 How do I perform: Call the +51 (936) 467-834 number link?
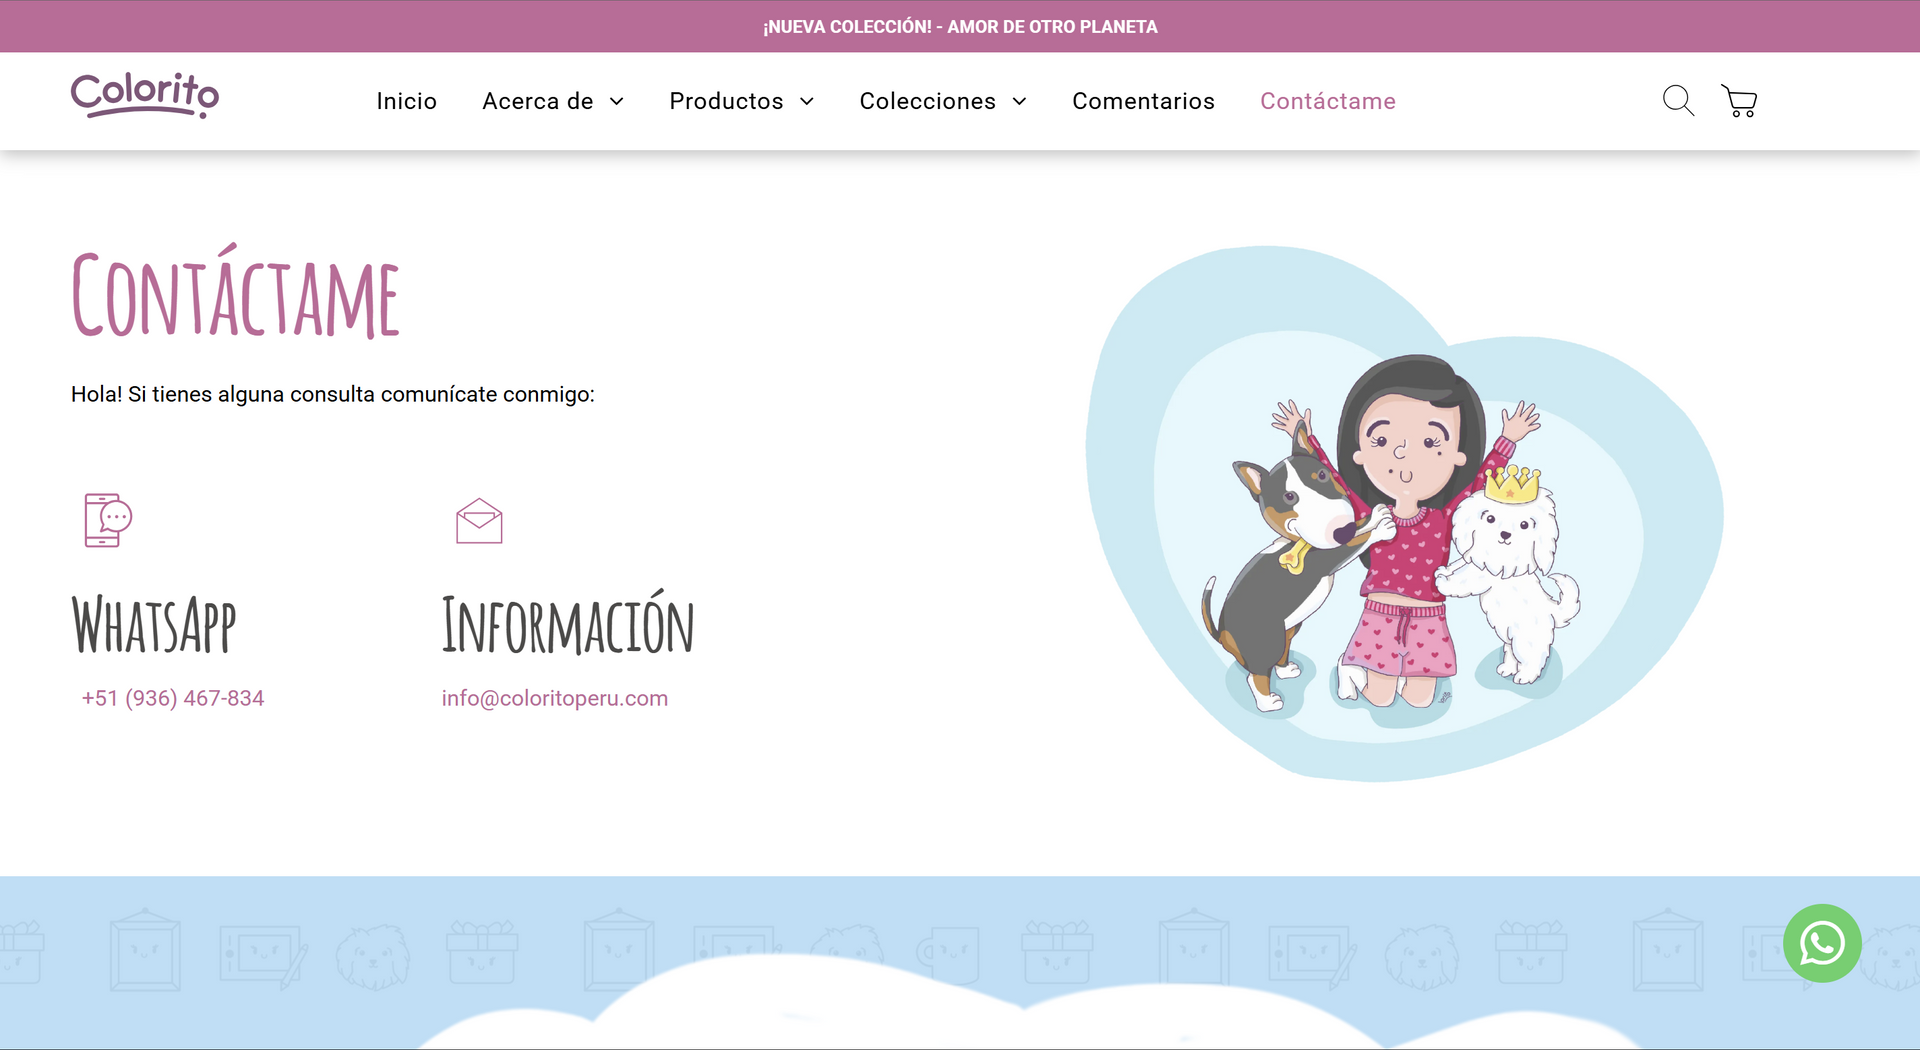pos(172,698)
